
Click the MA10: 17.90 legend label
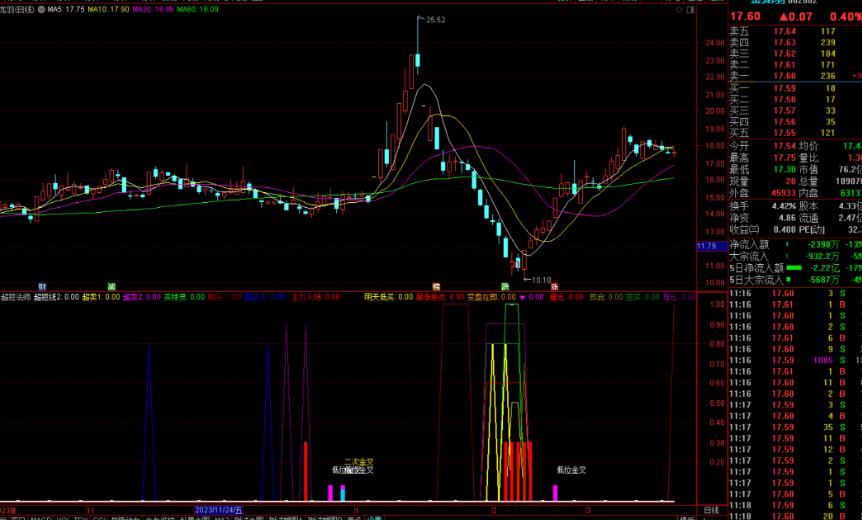(x=108, y=9)
